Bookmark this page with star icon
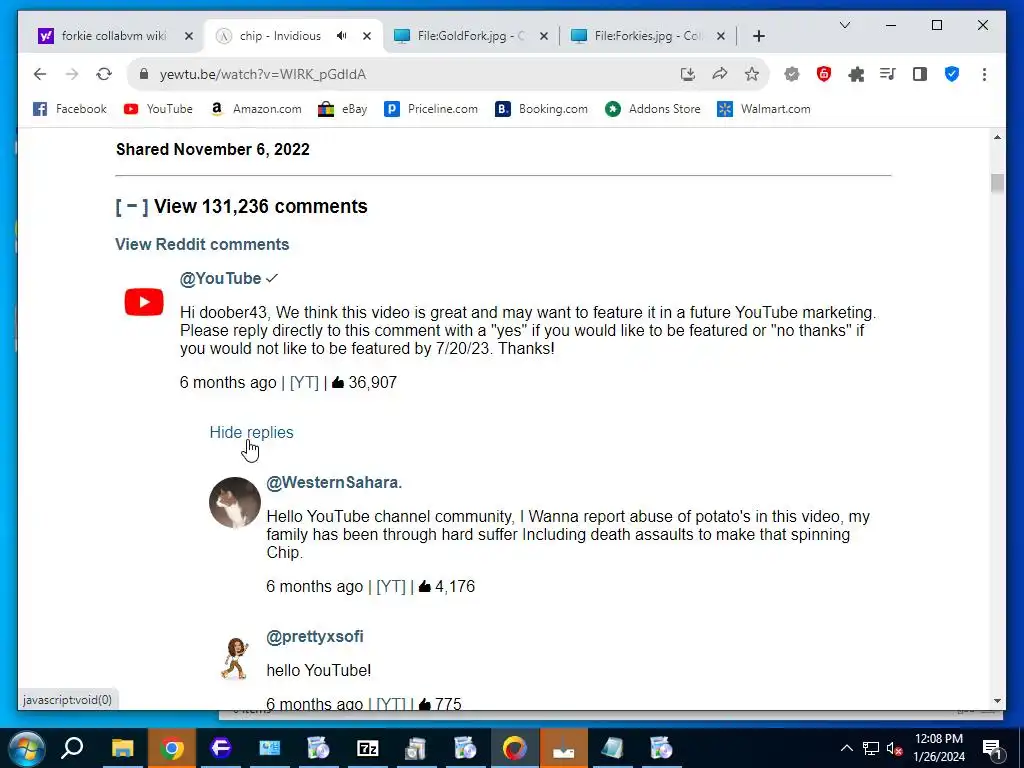1024x768 pixels. [752, 74]
